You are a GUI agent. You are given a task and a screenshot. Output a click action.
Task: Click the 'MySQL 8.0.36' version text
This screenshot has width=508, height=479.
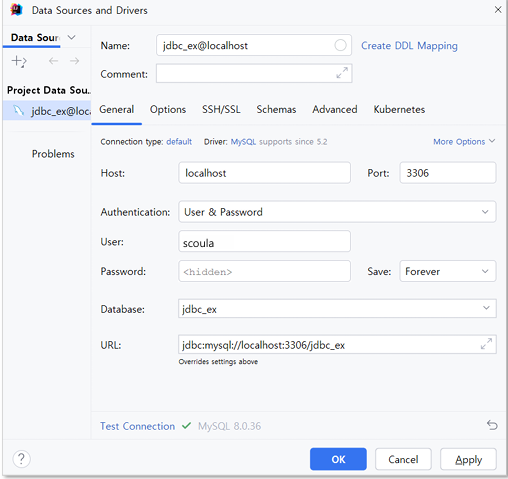[230, 426]
